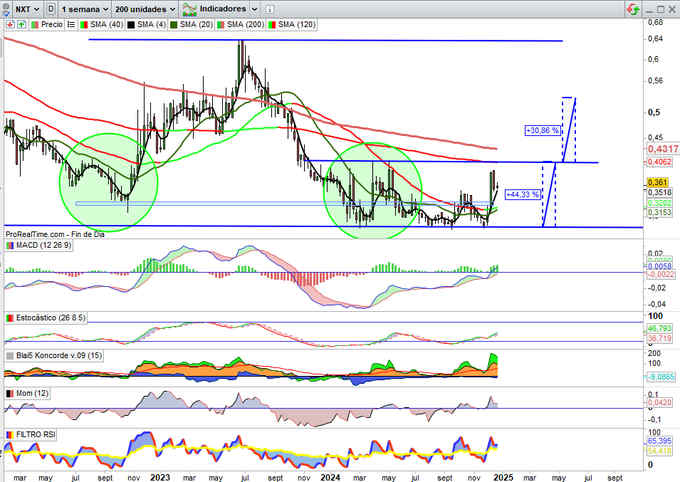Open the MACD (12 26 9) panel label
The height and width of the screenshot is (482, 680).
coord(44,246)
